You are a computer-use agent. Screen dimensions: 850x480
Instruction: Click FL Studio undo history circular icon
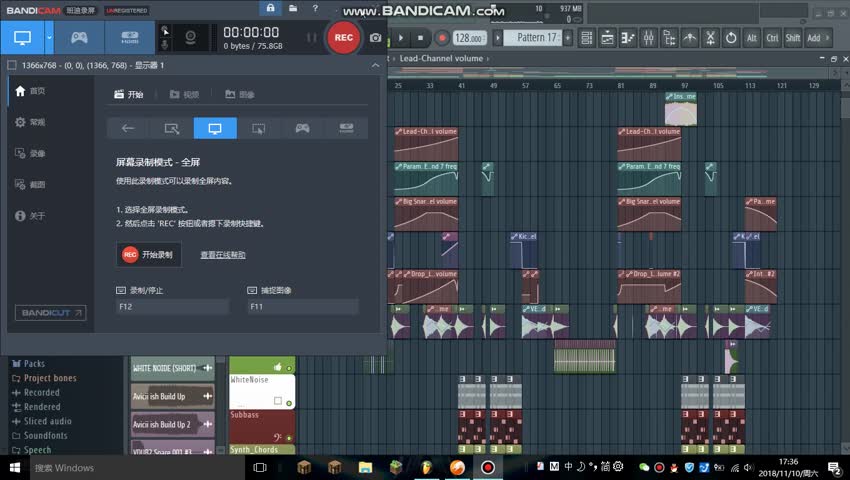tap(731, 38)
